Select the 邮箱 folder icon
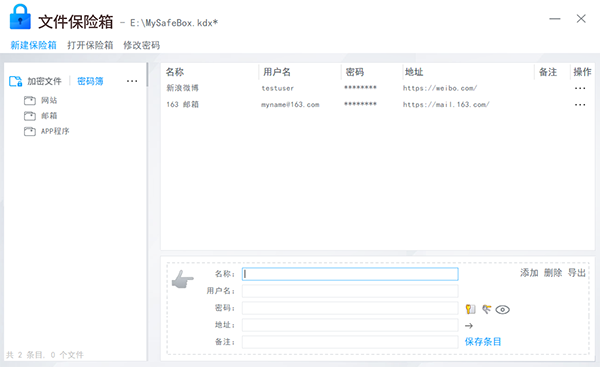The width and height of the screenshot is (600, 367). [x=30, y=116]
